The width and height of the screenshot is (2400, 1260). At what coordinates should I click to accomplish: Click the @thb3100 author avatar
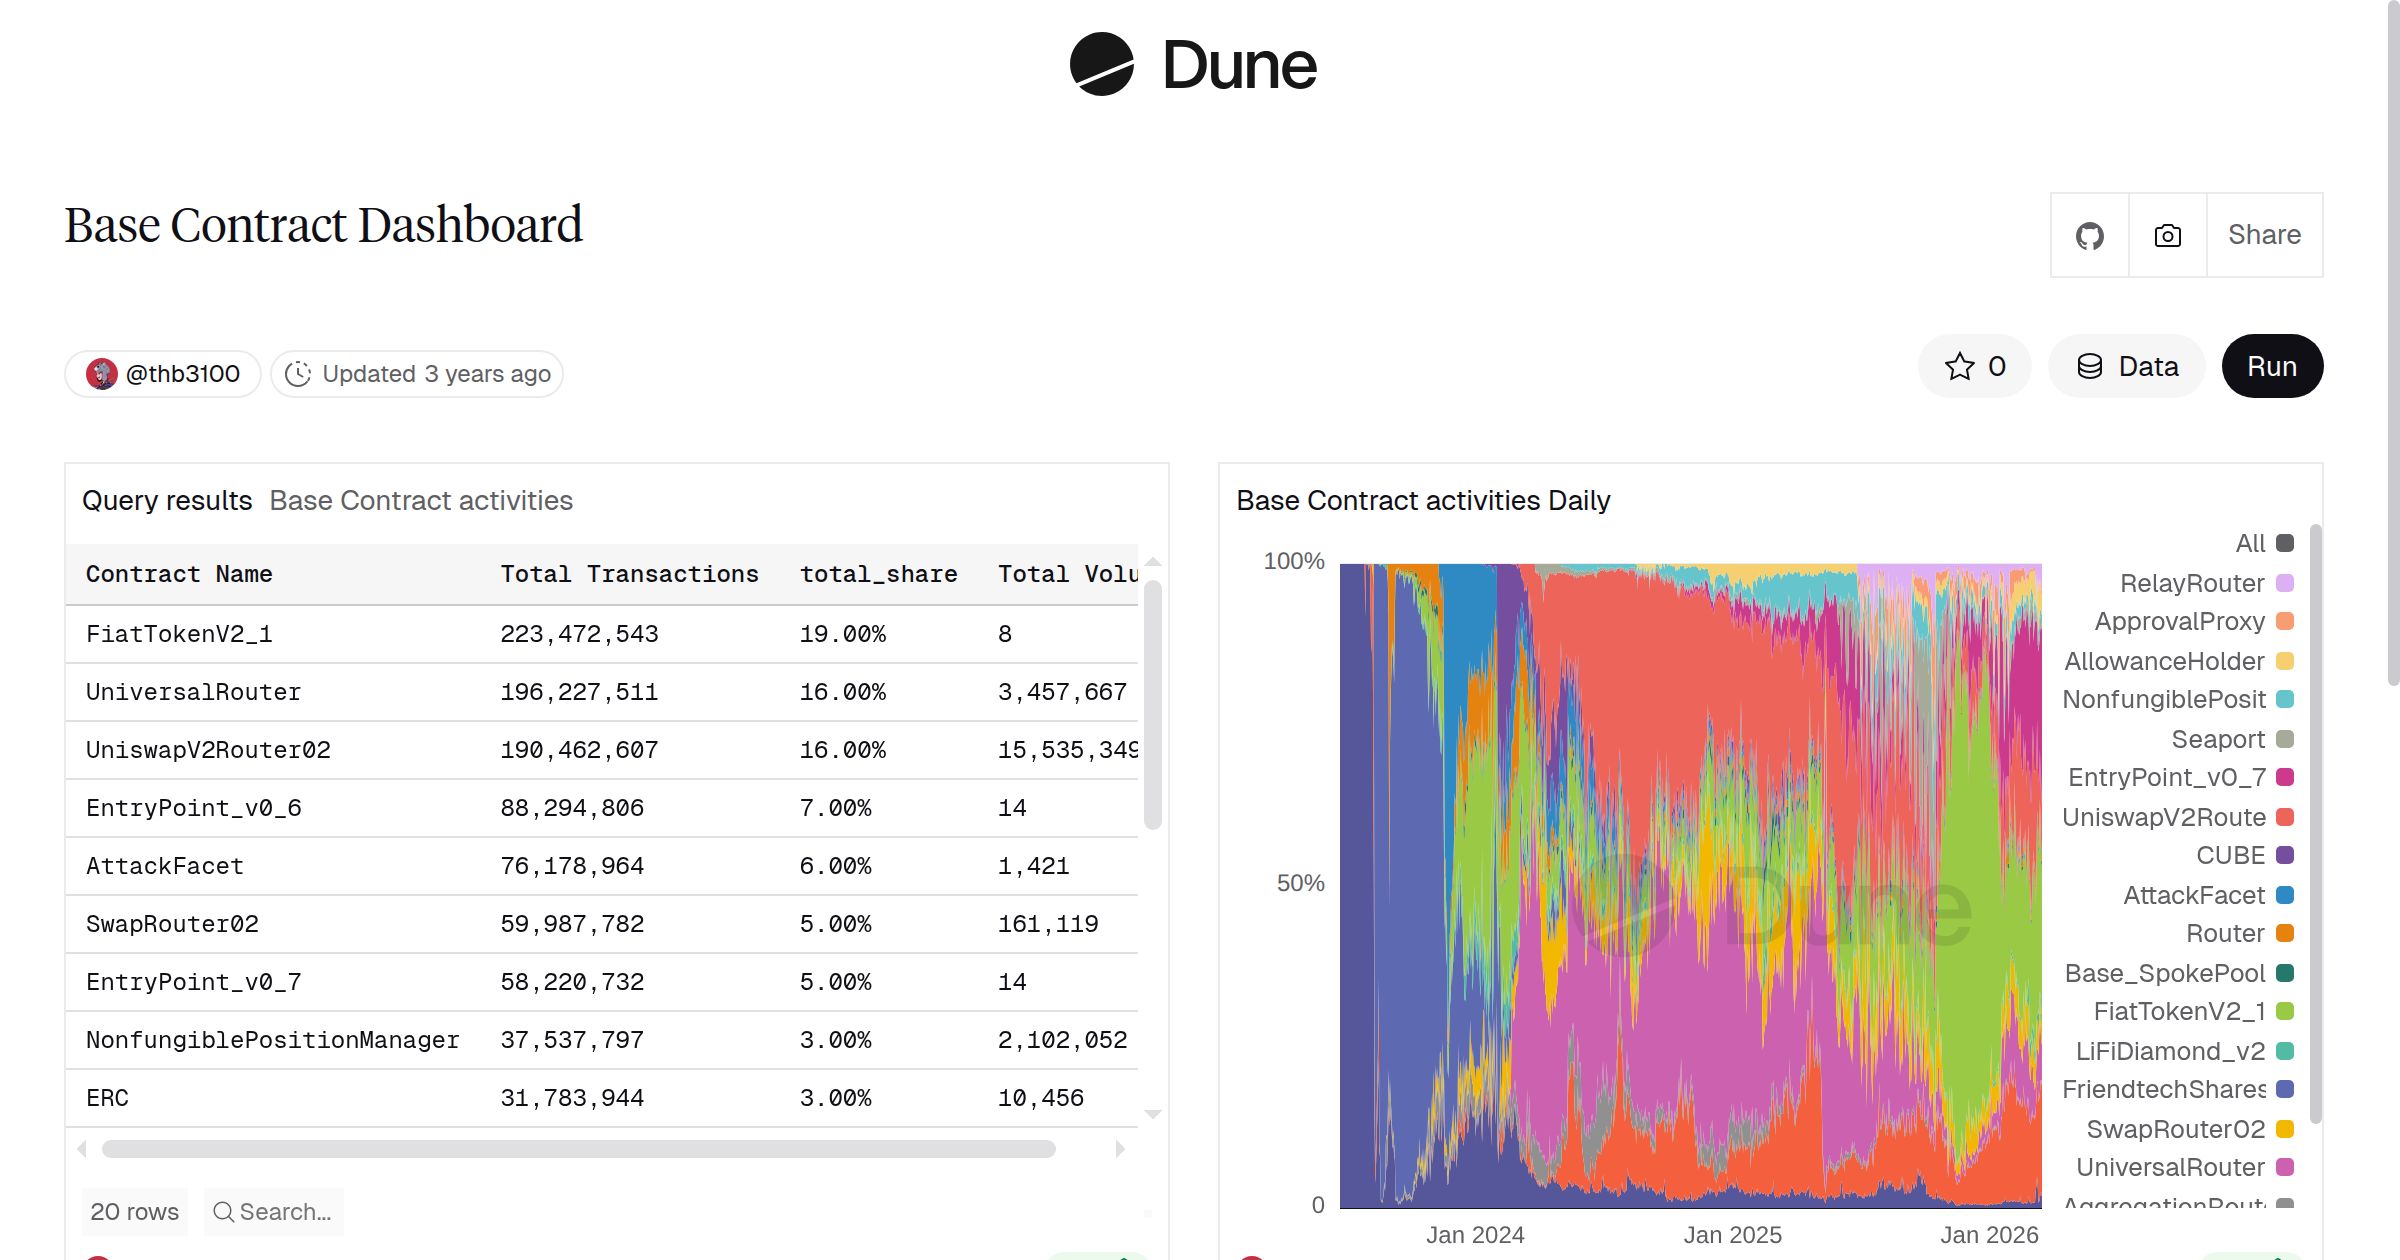[x=104, y=373]
